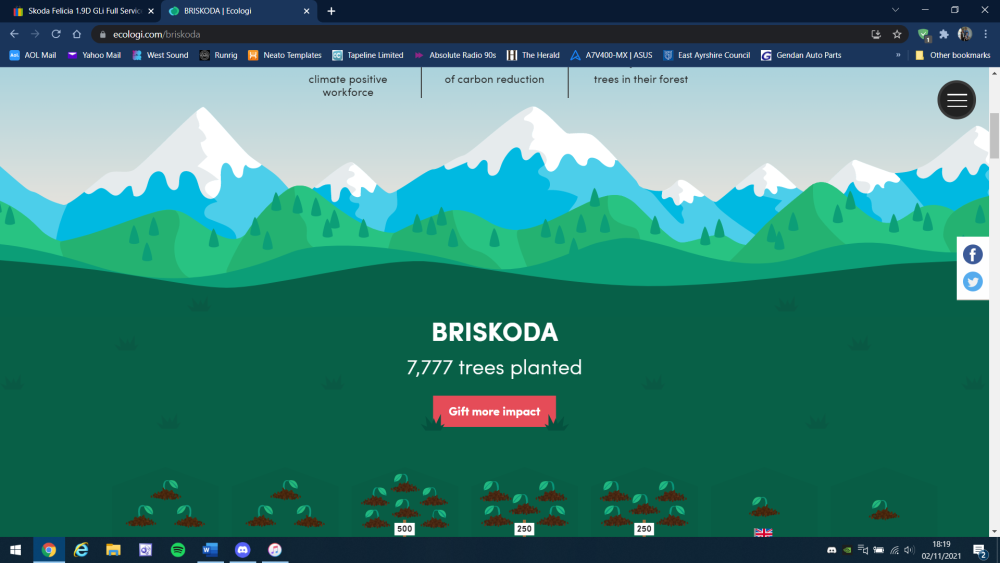
Task: Click the install app icon in address bar
Action: pos(876,34)
